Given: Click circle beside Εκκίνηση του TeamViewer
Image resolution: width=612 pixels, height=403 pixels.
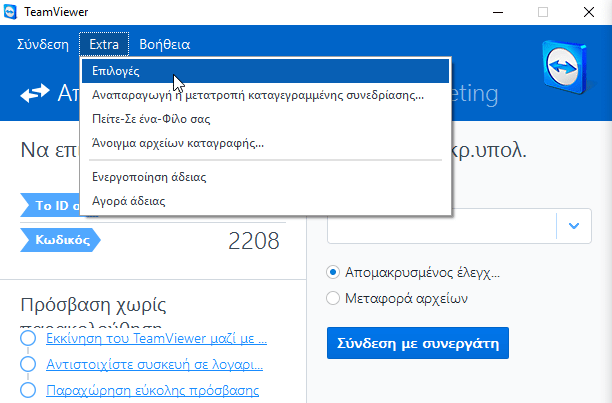Looking at the screenshot, I should click(x=28, y=338).
